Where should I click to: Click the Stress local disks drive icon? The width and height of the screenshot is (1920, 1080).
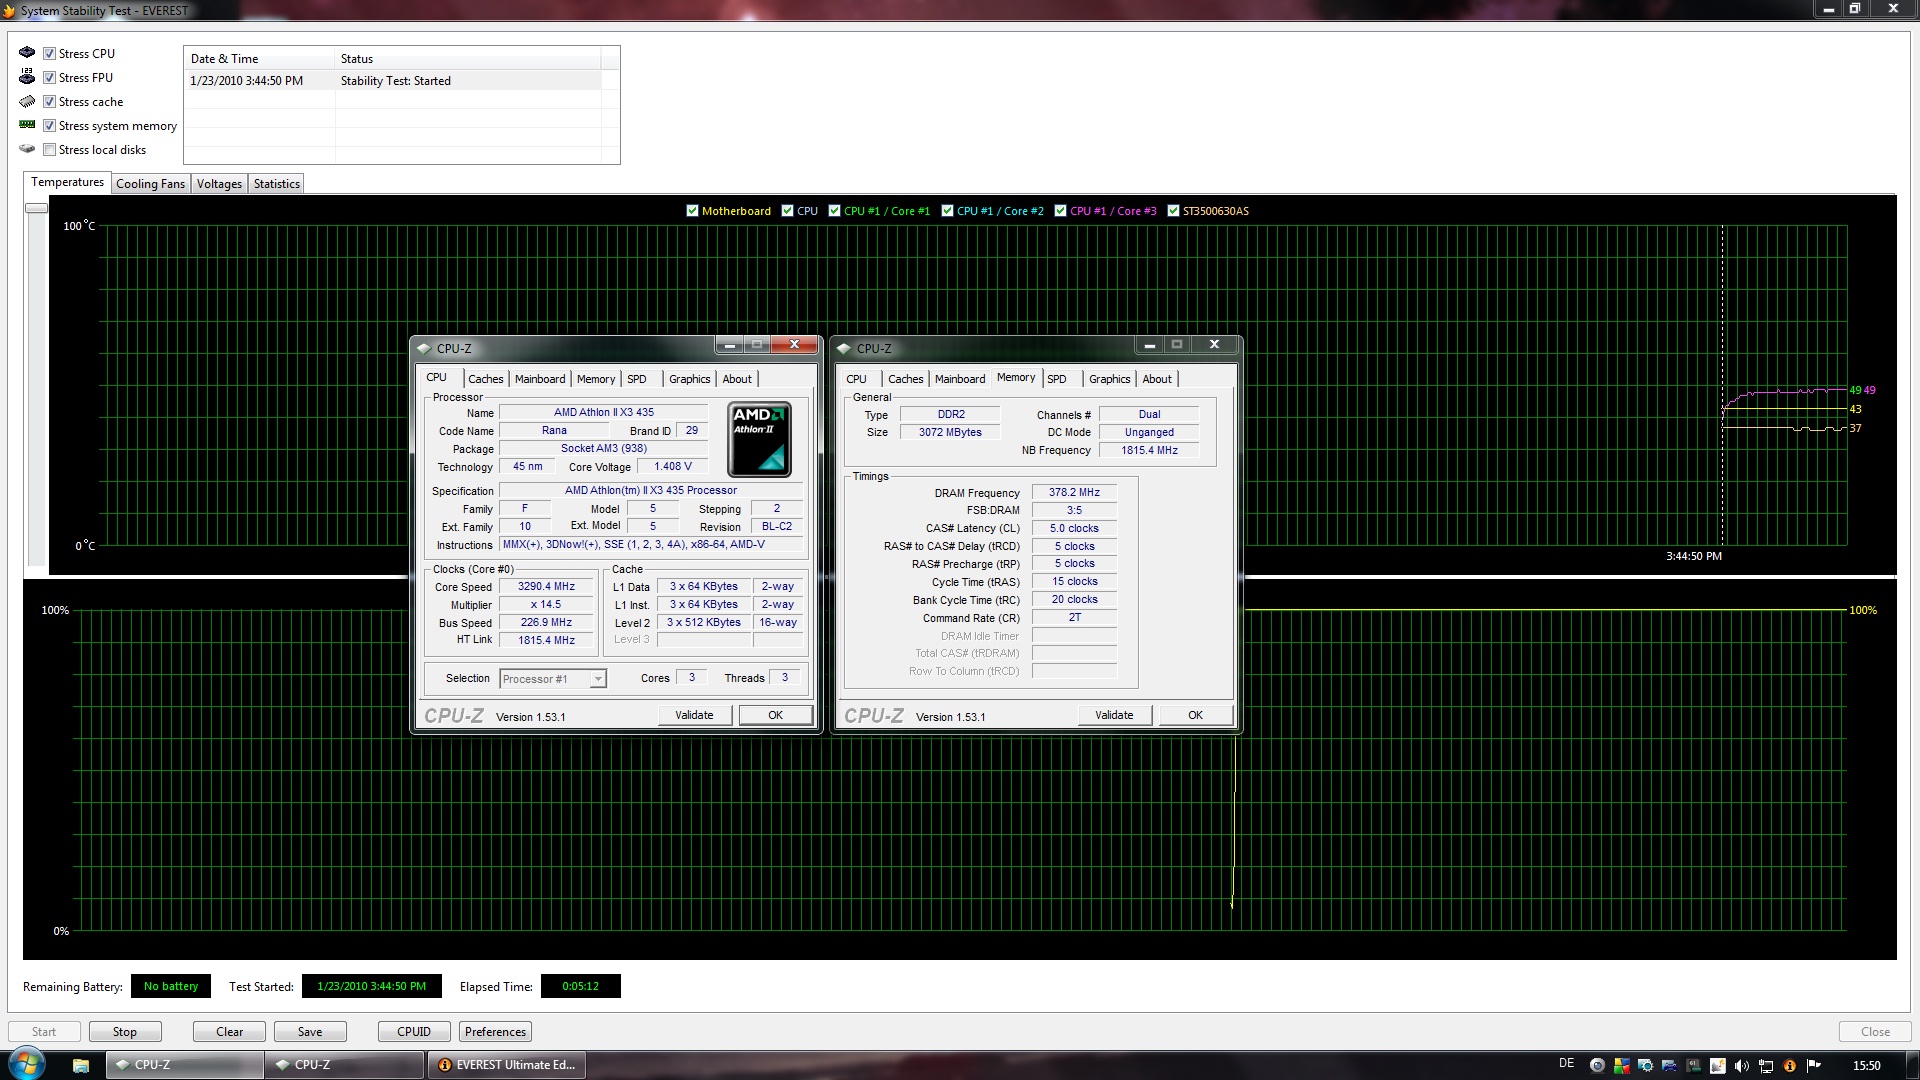[27, 149]
